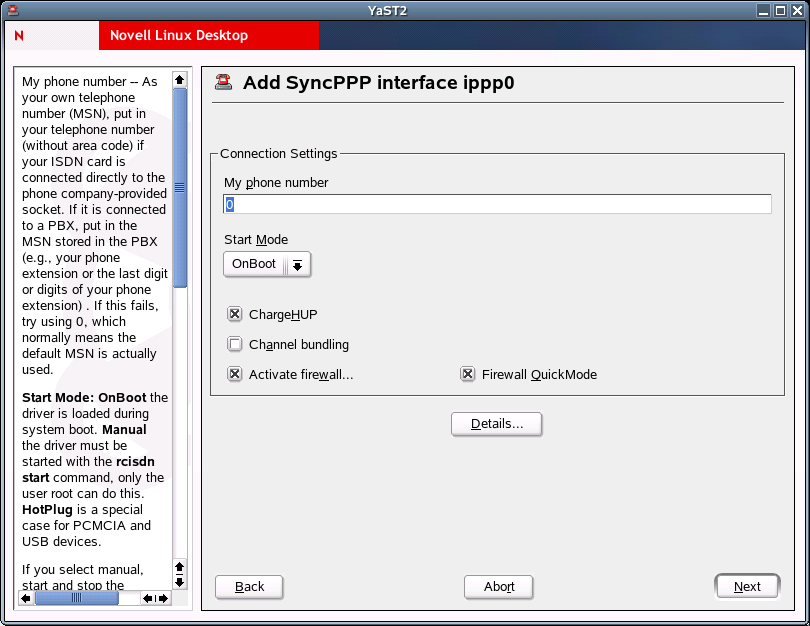Click the help panel's vertical scrollbar thumb
This screenshot has width=810, height=626.
179,187
